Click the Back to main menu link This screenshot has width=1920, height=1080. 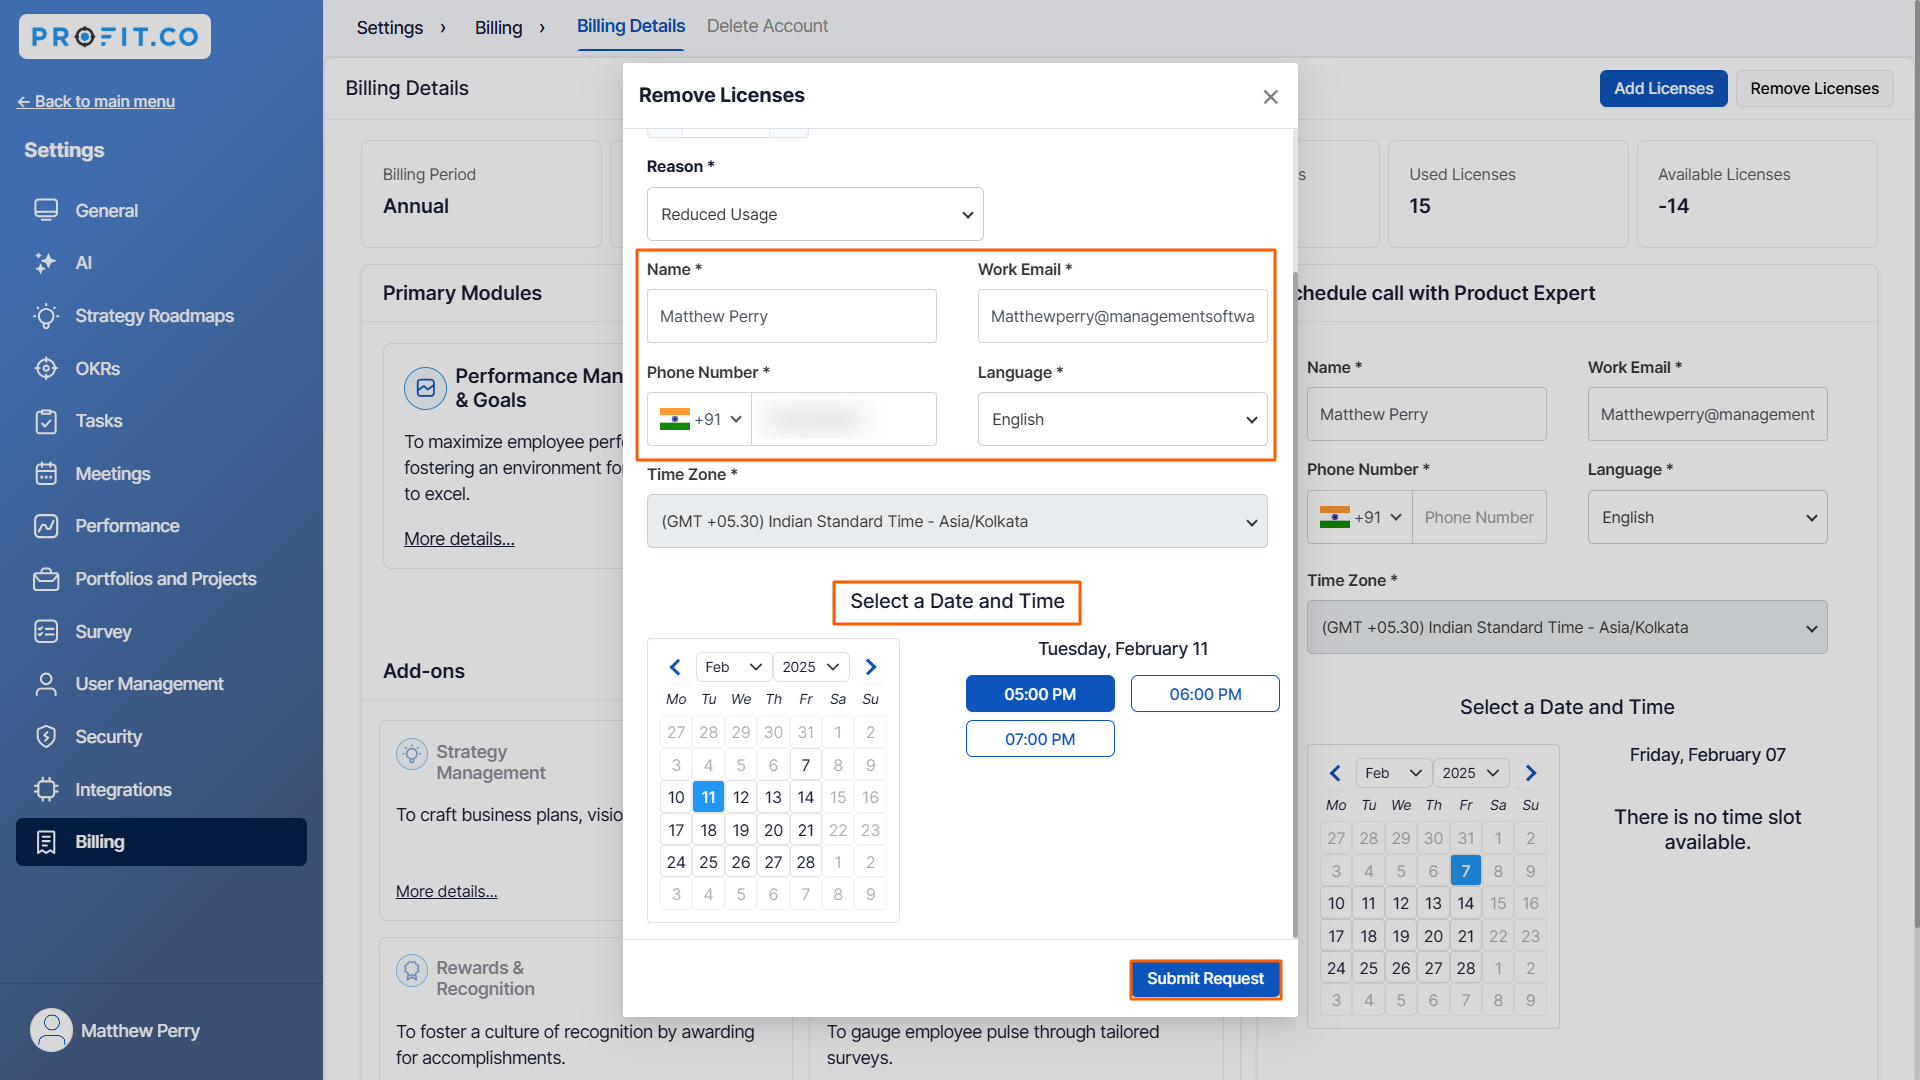tap(96, 101)
